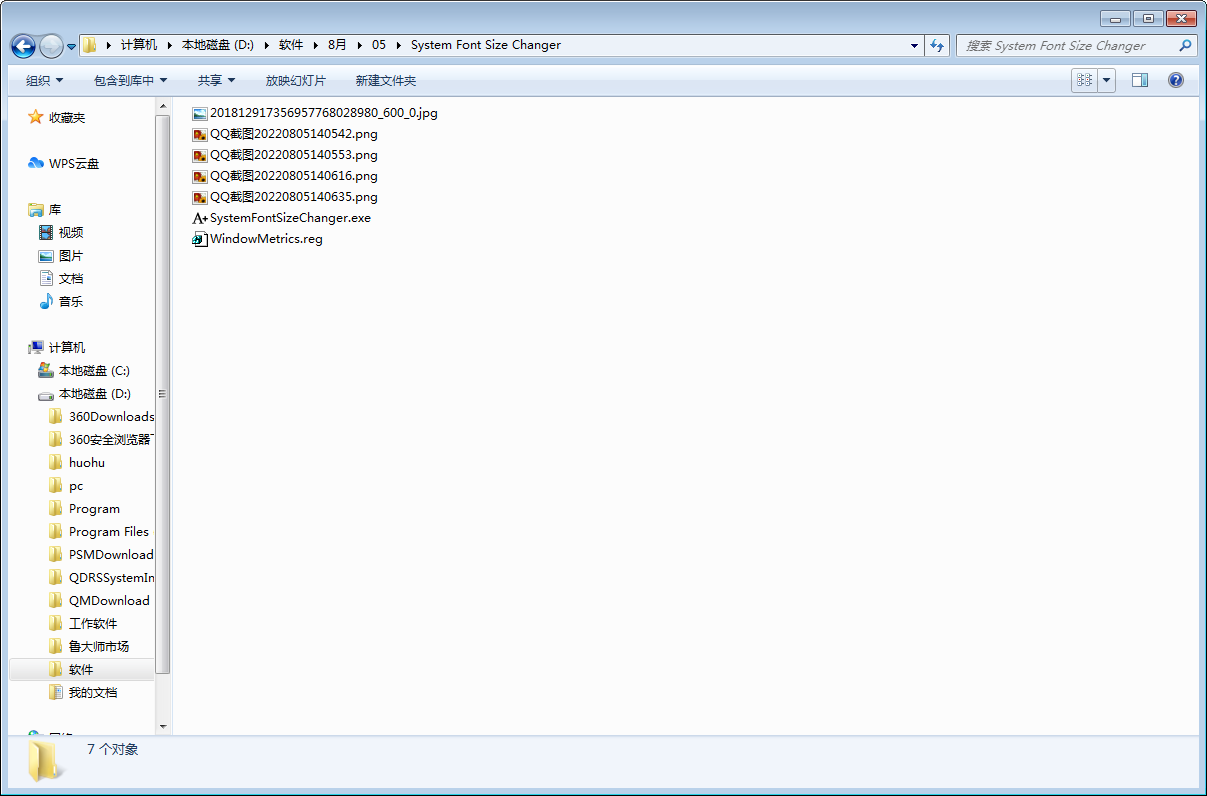
Task: Select the WindowMetrics.reg registry file
Action: pyautogui.click(x=265, y=239)
